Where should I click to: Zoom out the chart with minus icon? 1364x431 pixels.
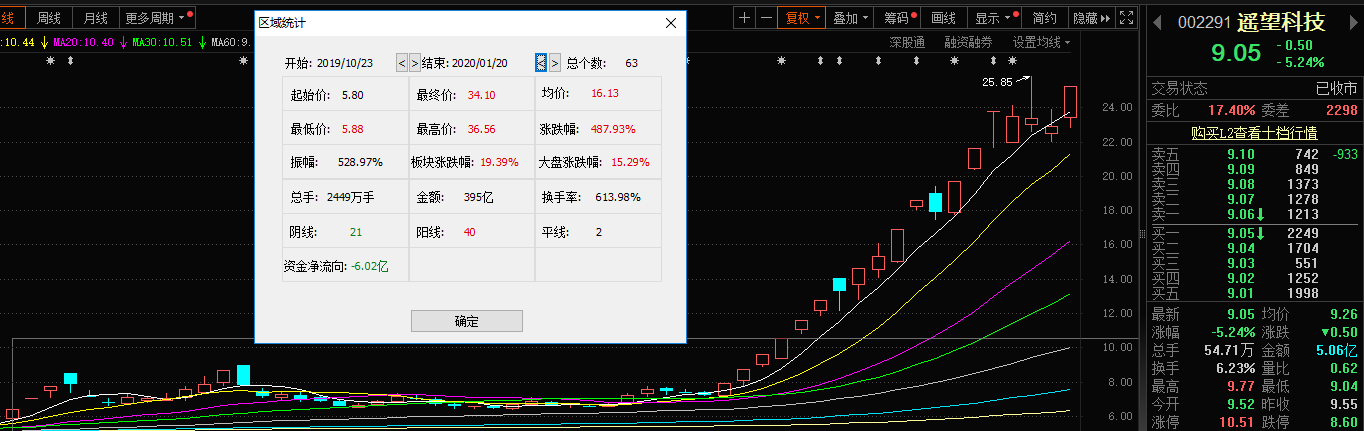[x=766, y=17]
